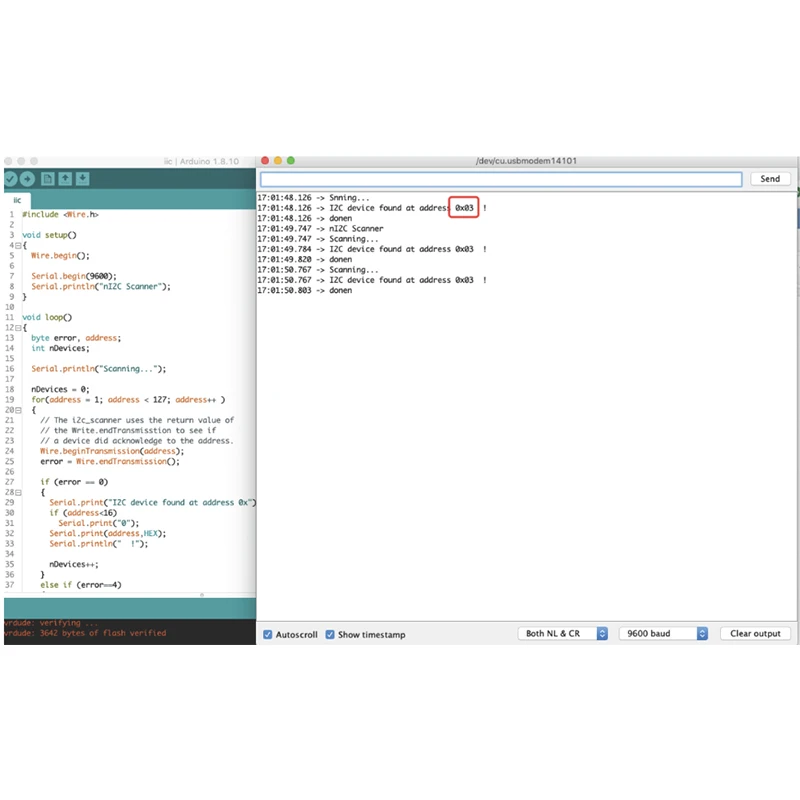Click 'Serial.println("Scanning...");' line
Viewport: 800px width, 800px height.
coord(98,369)
